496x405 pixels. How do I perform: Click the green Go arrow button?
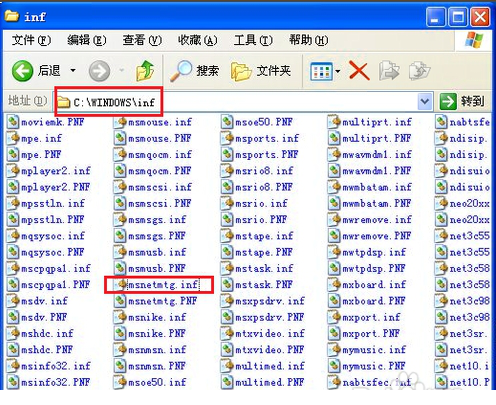(448, 101)
